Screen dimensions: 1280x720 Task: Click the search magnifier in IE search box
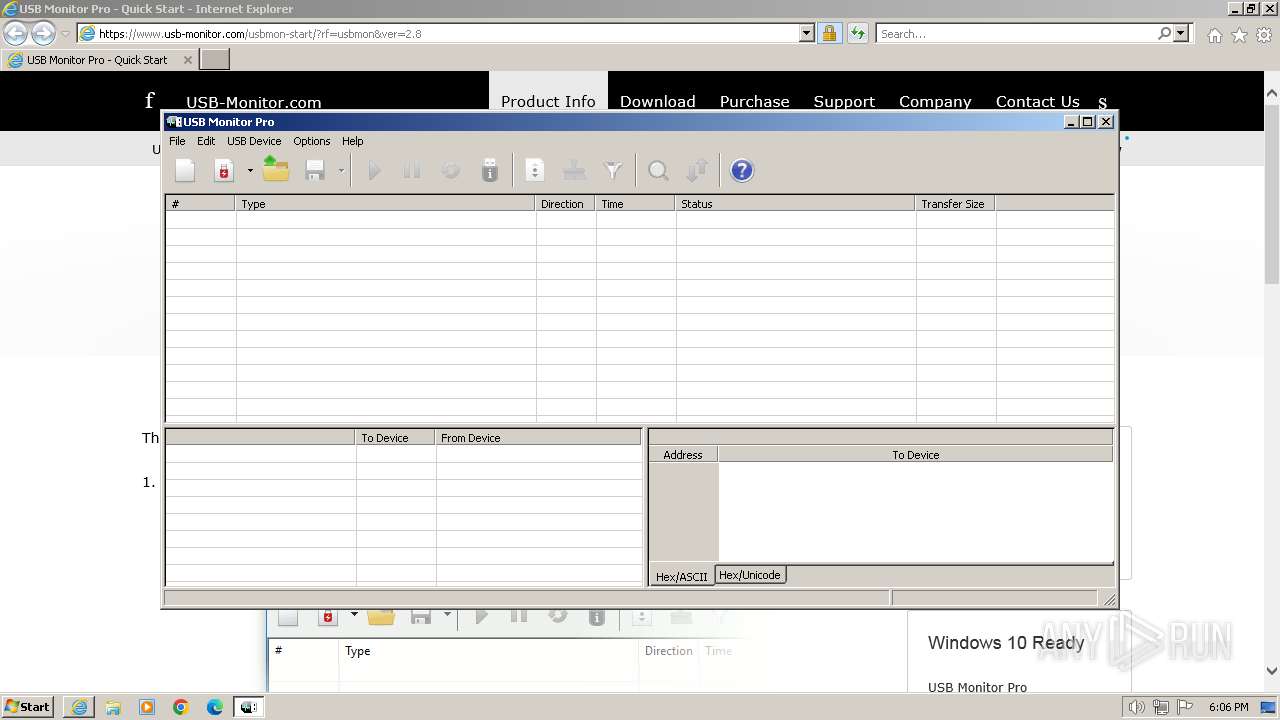click(x=1165, y=33)
